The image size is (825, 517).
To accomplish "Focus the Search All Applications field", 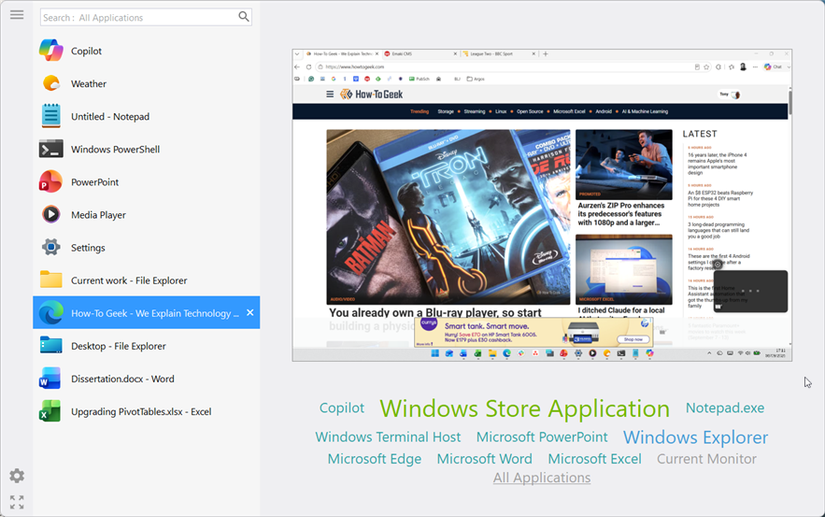I will pyautogui.click(x=146, y=17).
